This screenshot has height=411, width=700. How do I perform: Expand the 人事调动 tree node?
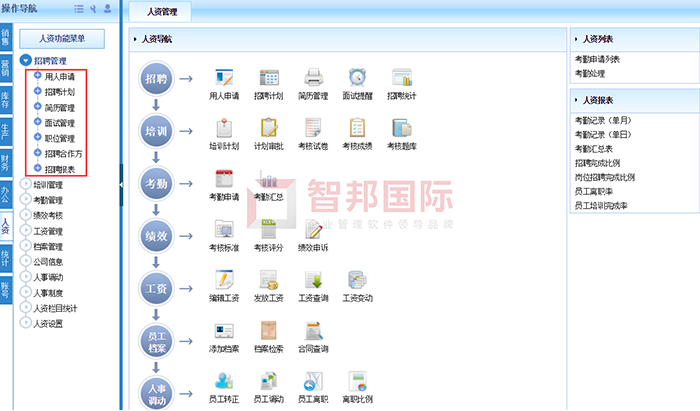[26, 277]
